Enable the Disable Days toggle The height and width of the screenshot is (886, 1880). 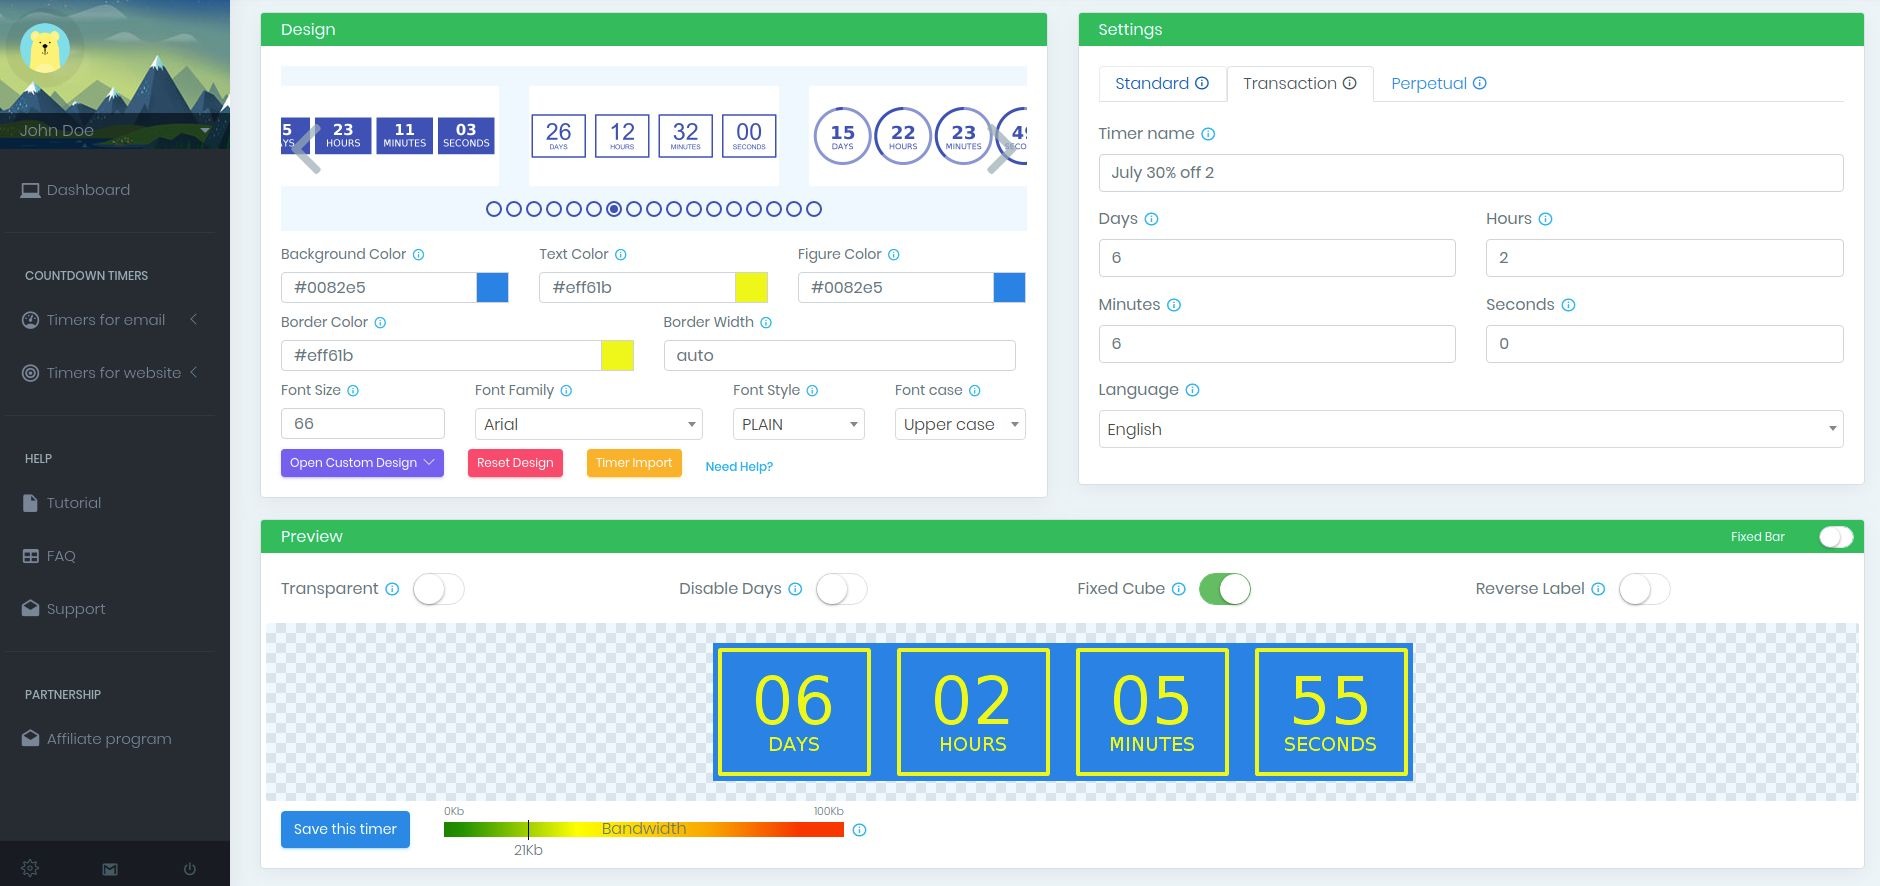[x=841, y=589]
